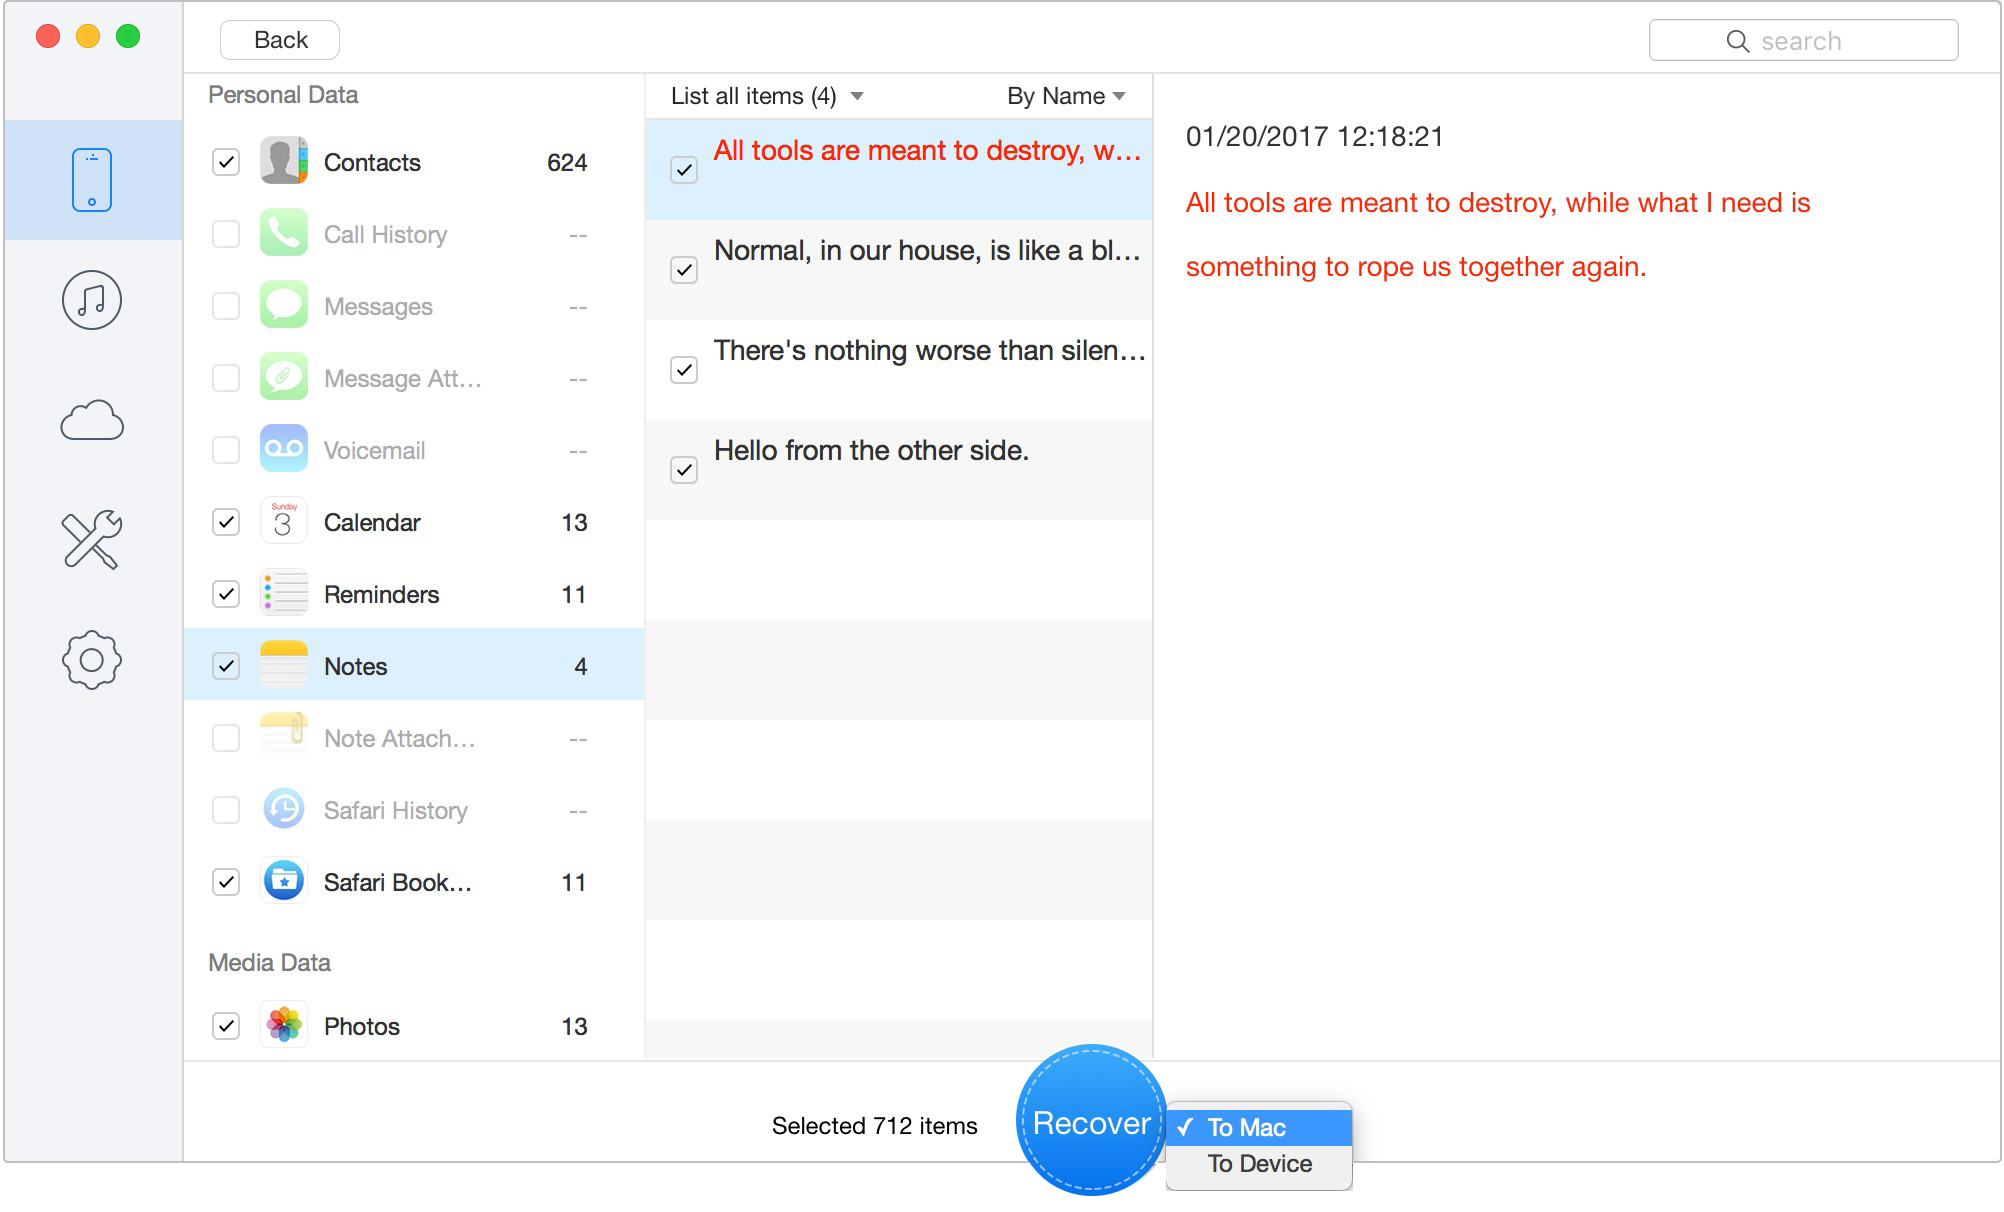Click the 'Selected 712 items' status text
This screenshot has height=1212, width=2004.
click(874, 1126)
